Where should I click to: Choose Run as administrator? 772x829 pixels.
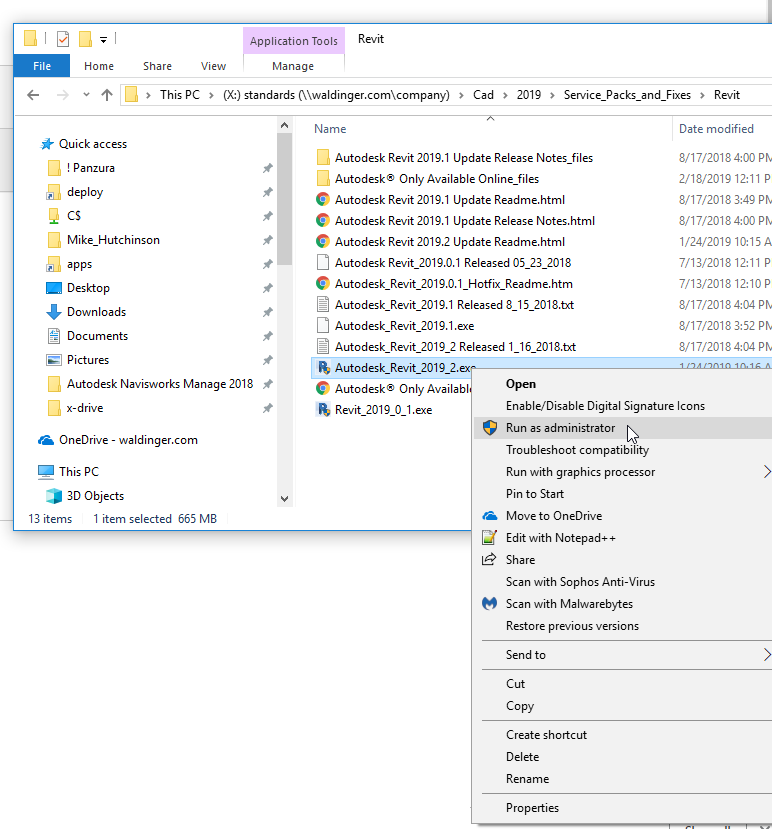(x=622, y=428)
